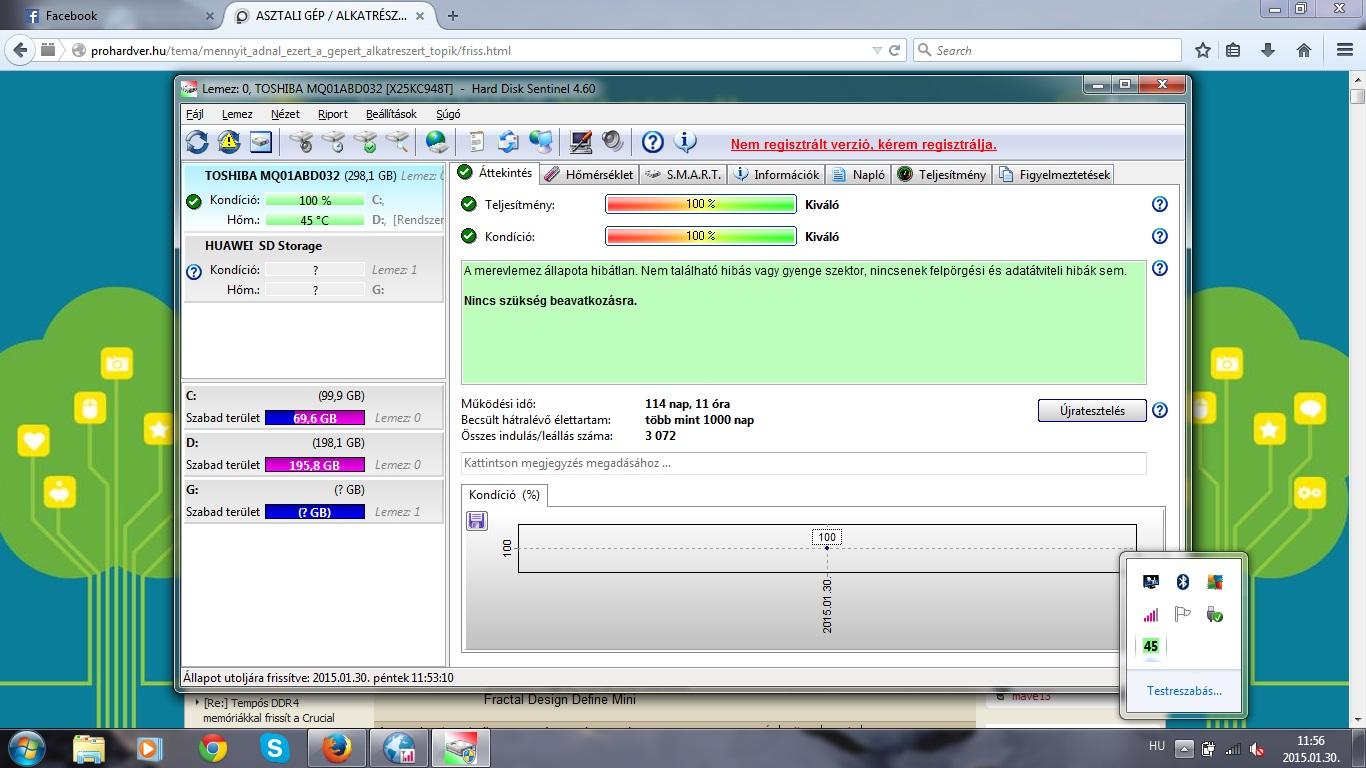Click help icon beside Teljesítmény bar
The image size is (1366, 768).
(1160, 204)
